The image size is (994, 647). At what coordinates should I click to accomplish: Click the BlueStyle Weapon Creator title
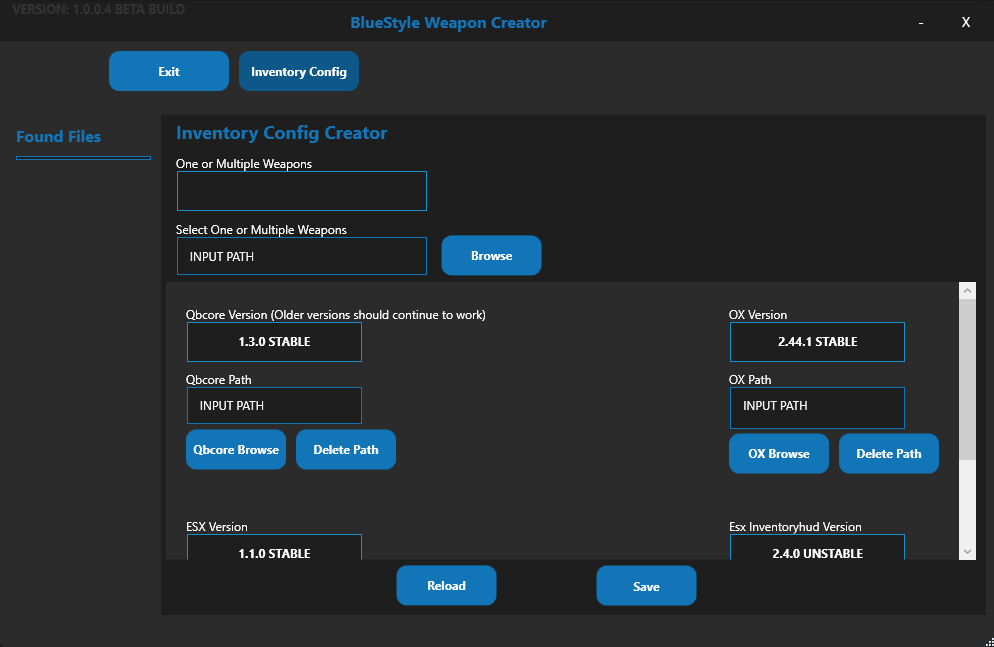click(448, 23)
